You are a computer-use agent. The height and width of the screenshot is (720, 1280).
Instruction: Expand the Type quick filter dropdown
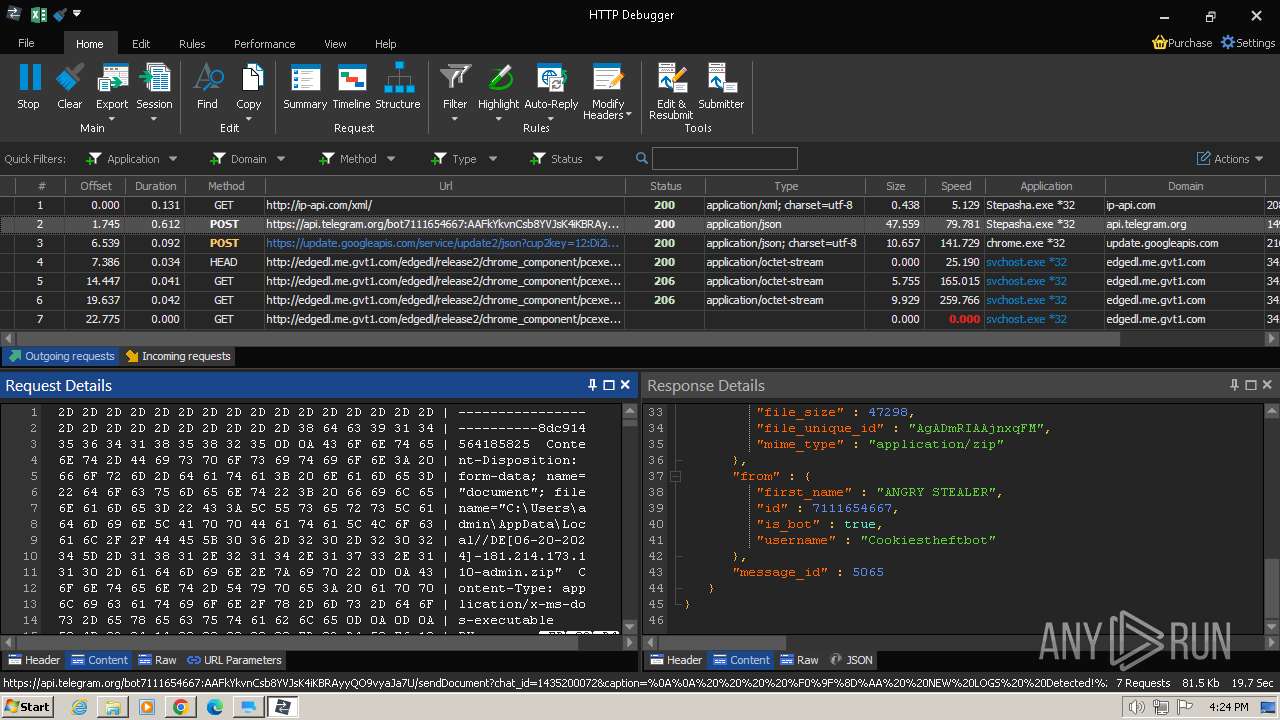point(493,159)
